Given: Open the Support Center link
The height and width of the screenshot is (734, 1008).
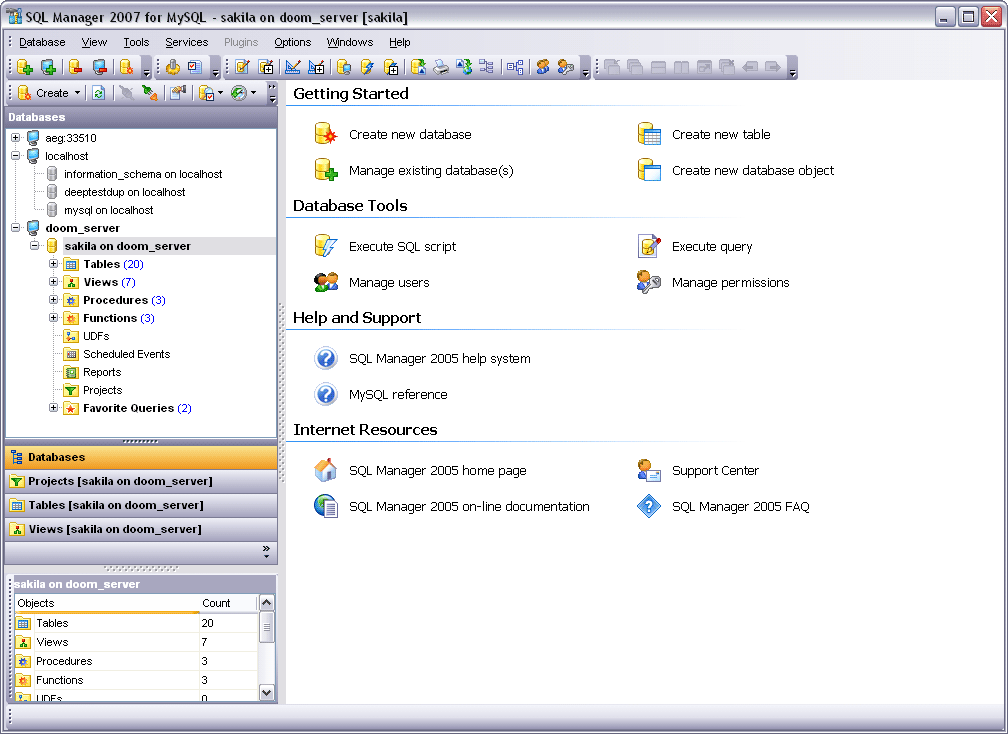Looking at the screenshot, I should [x=698, y=470].
